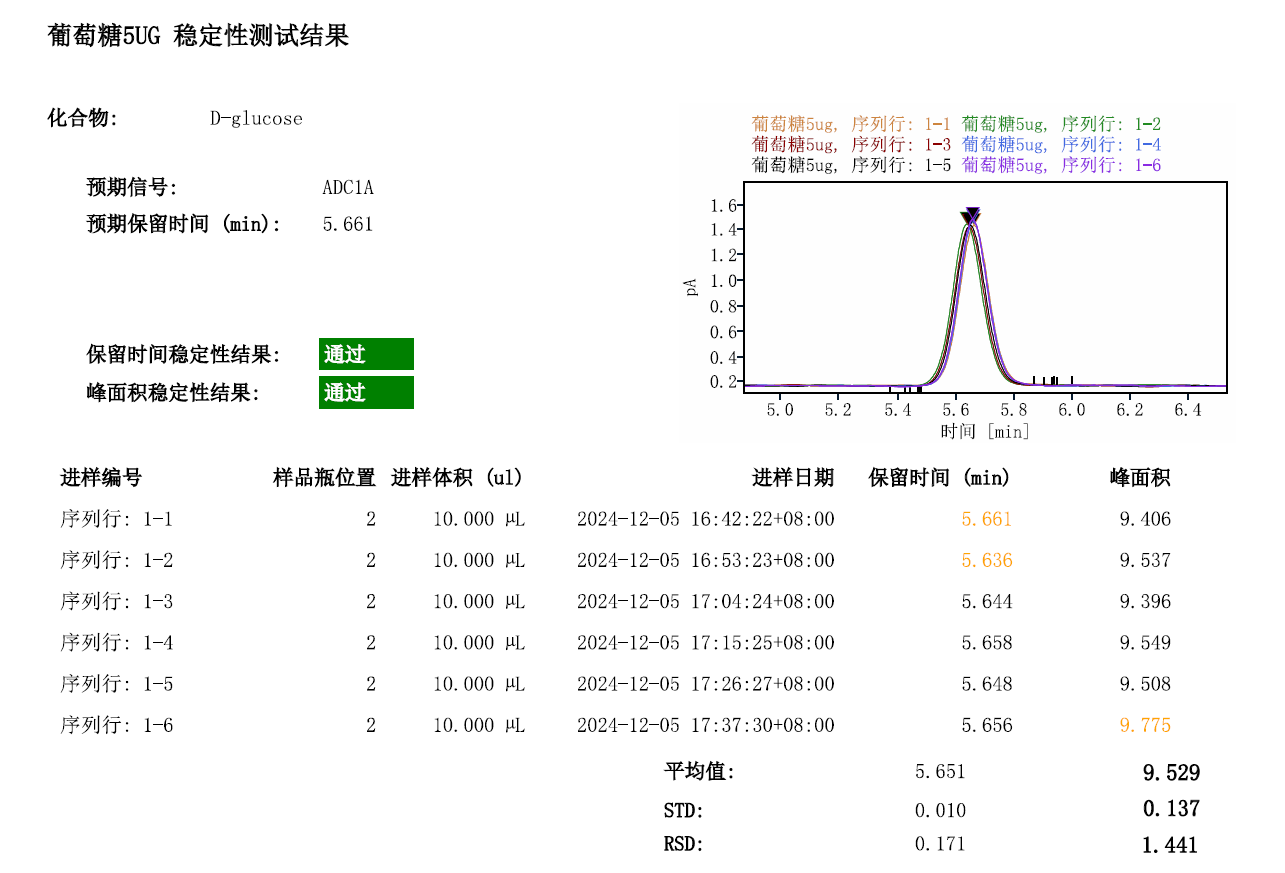Click the green 通过 badge for peak area stability

coord(366,392)
